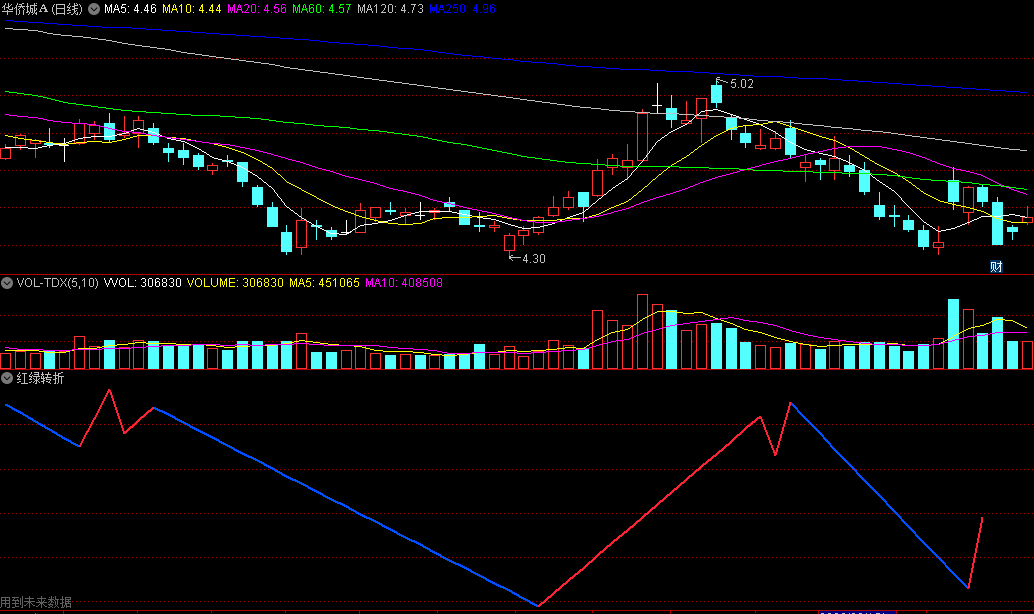Viewport: 1034px width, 614px height.
Task: Click the 4.30 low price annotation
Action: 533,259
